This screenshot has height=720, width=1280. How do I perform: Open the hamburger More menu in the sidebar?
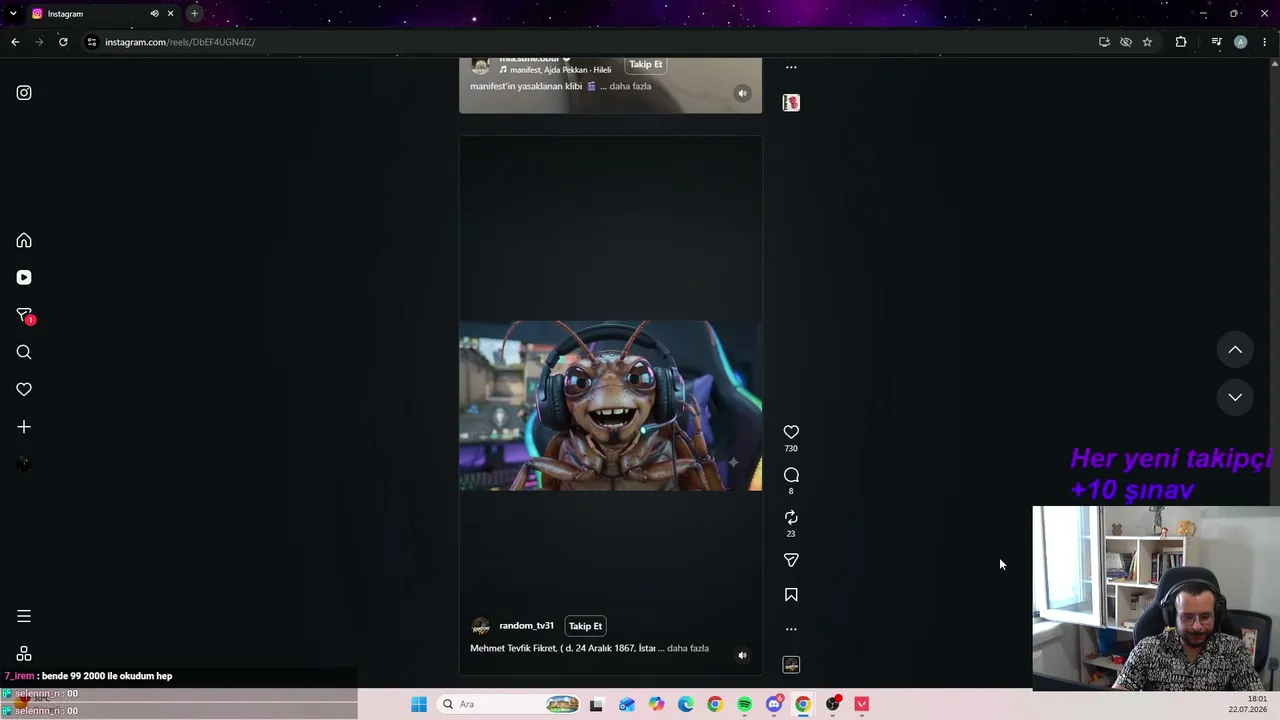(24, 617)
